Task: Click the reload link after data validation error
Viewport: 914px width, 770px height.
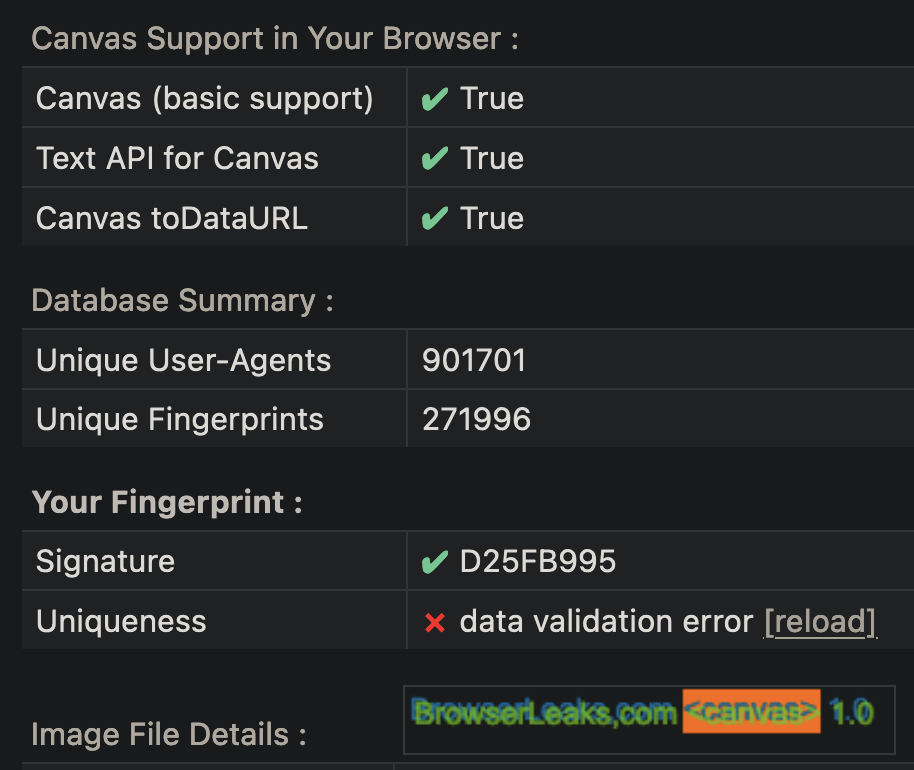Action: (820, 621)
